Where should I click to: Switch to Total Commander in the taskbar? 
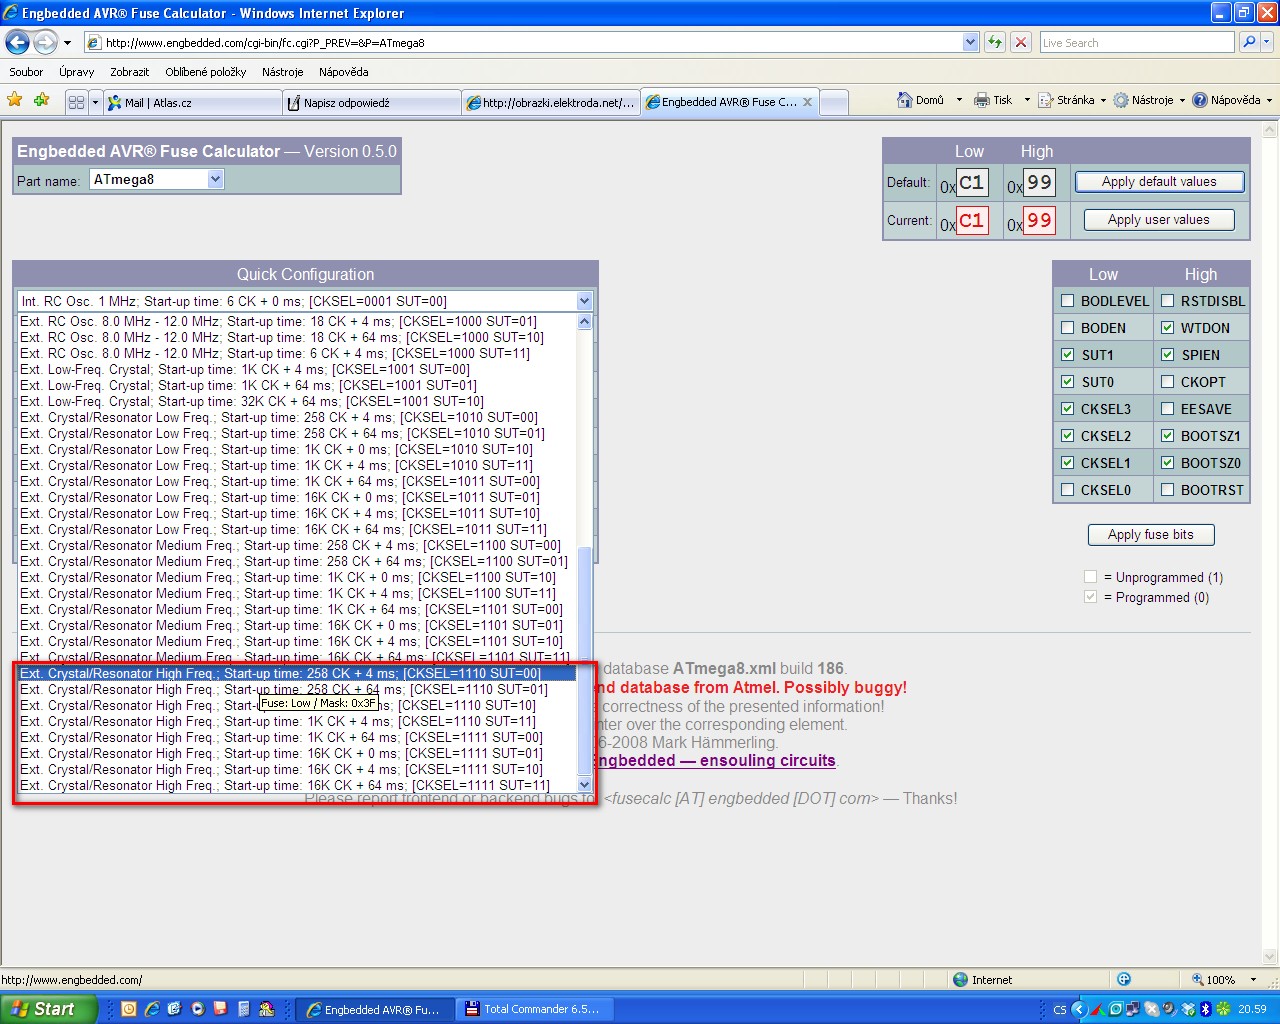tap(532, 1009)
